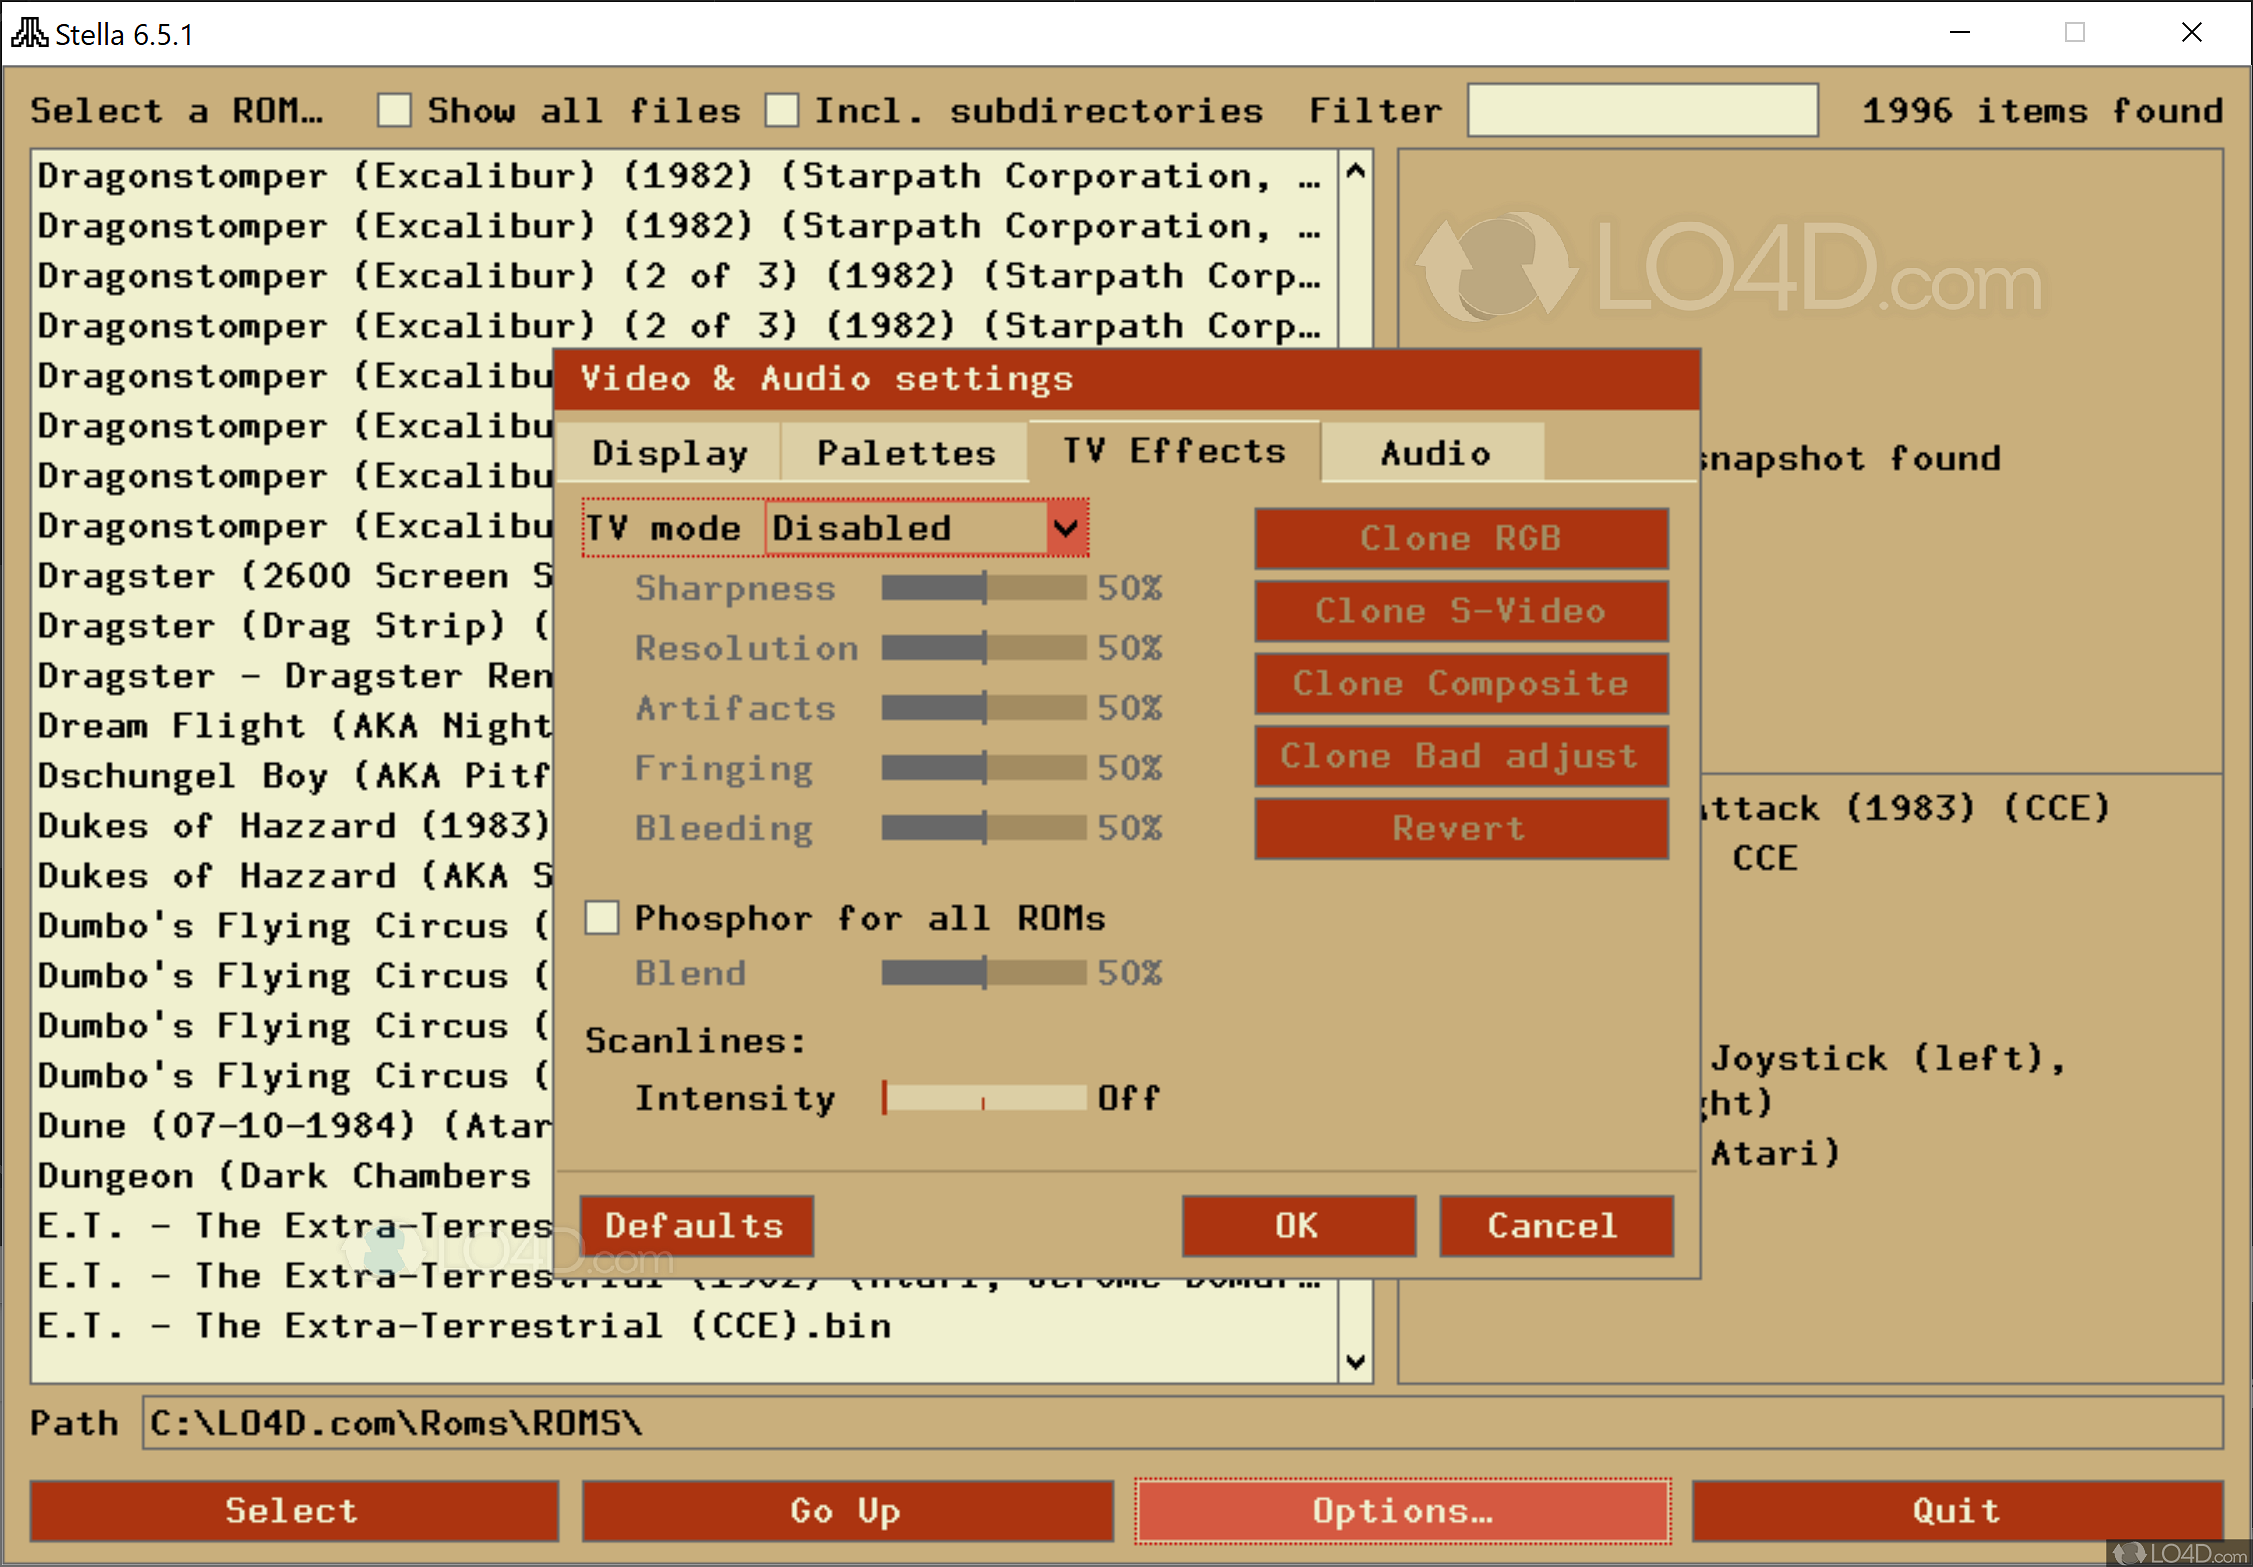
Task: Click the Filter text field
Action: 1641,110
